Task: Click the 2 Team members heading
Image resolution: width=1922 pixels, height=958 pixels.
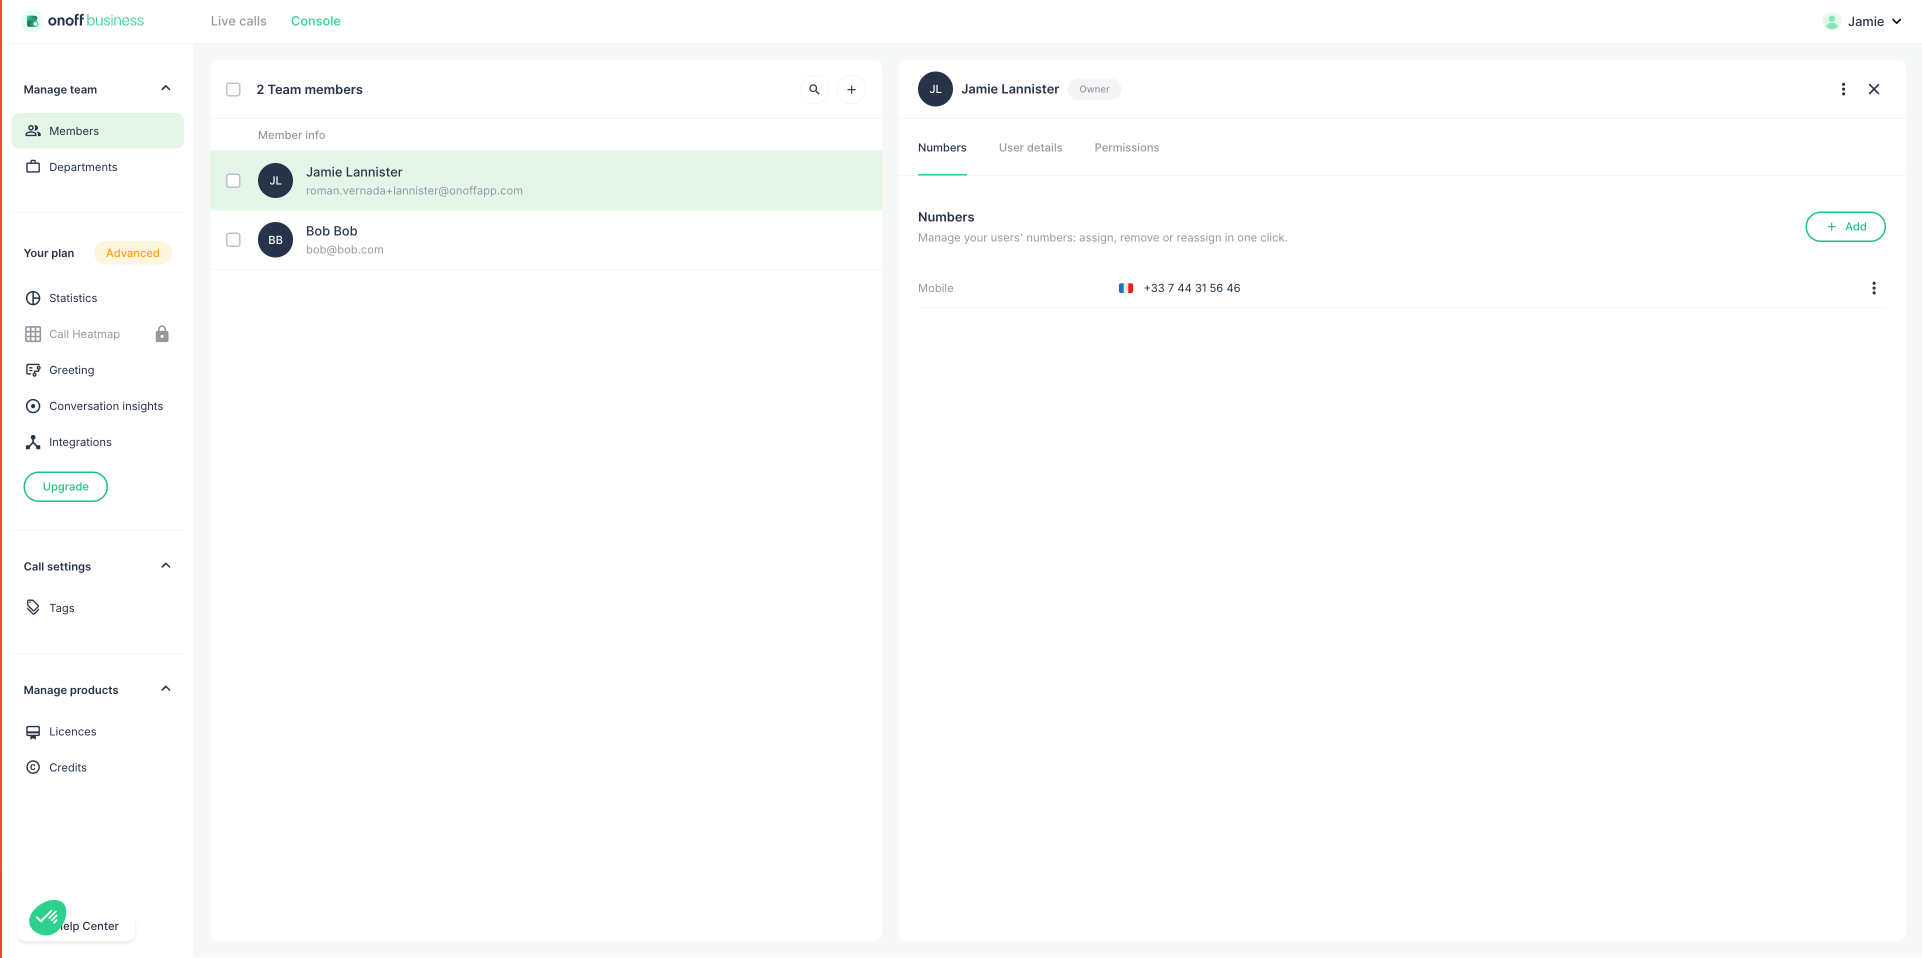Action: 309,90
